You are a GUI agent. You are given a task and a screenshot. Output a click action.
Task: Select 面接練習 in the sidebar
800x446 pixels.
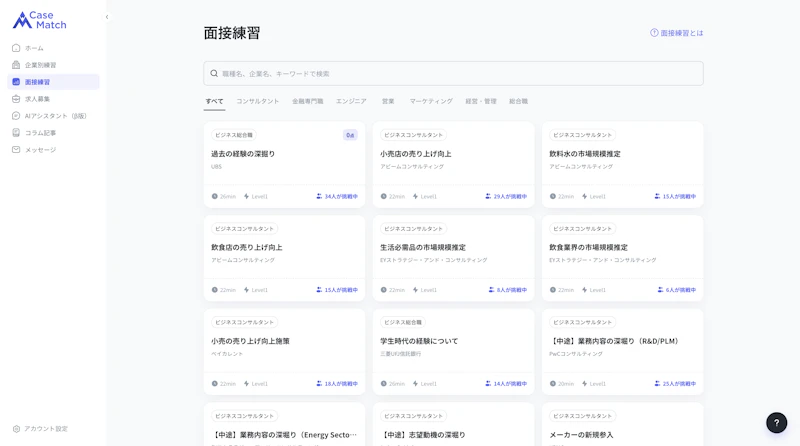click(53, 82)
